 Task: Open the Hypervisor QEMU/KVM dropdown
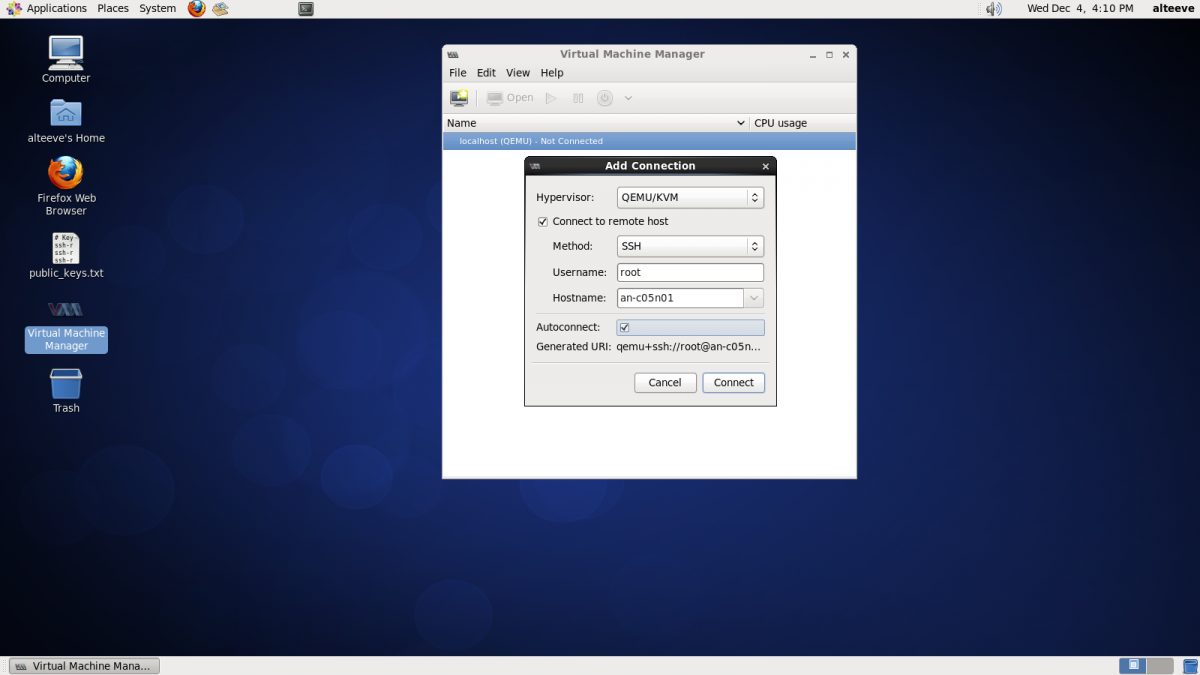[690, 198]
